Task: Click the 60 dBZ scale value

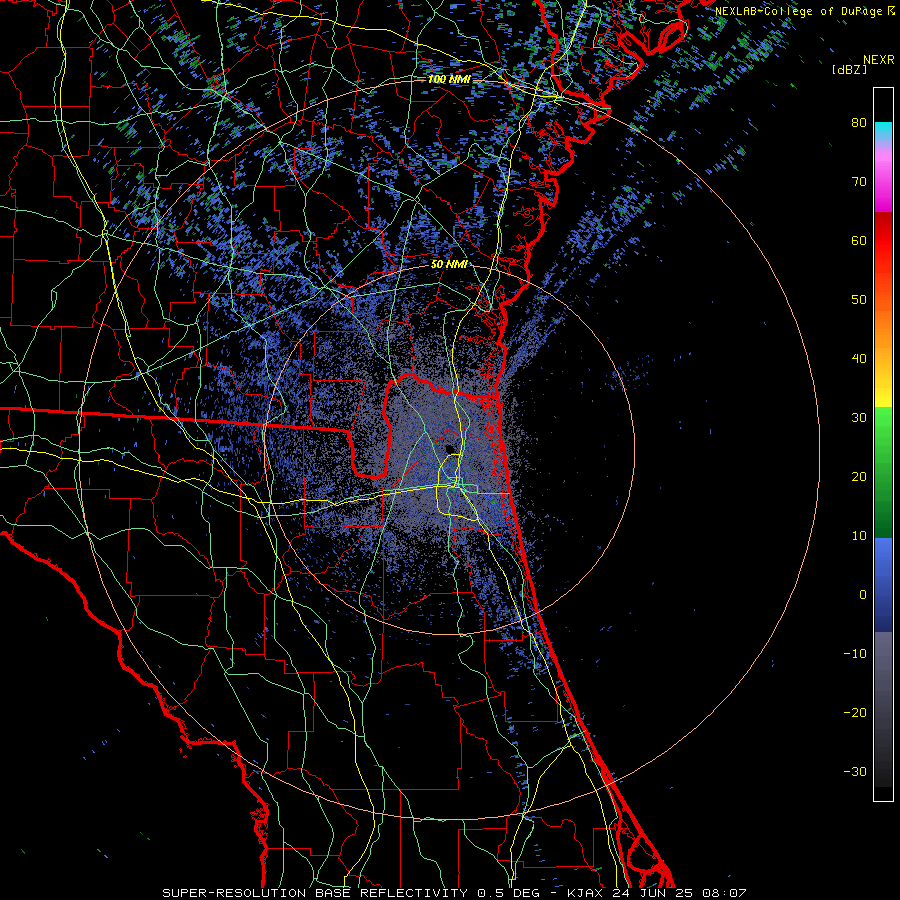Action: pyautogui.click(x=859, y=240)
